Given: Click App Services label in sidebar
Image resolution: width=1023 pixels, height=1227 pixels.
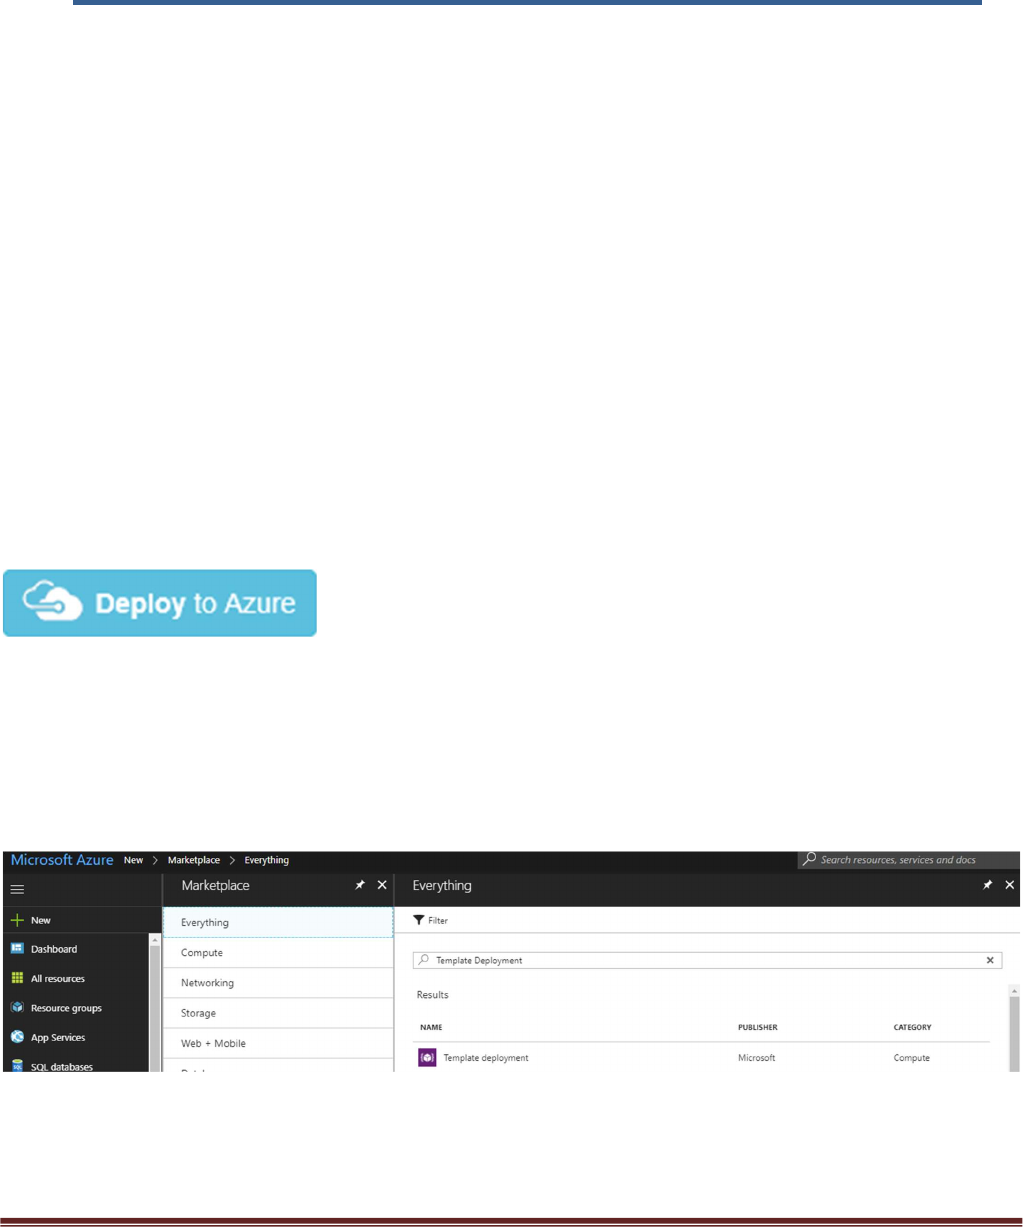Looking at the screenshot, I should [x=58, y=1037].
